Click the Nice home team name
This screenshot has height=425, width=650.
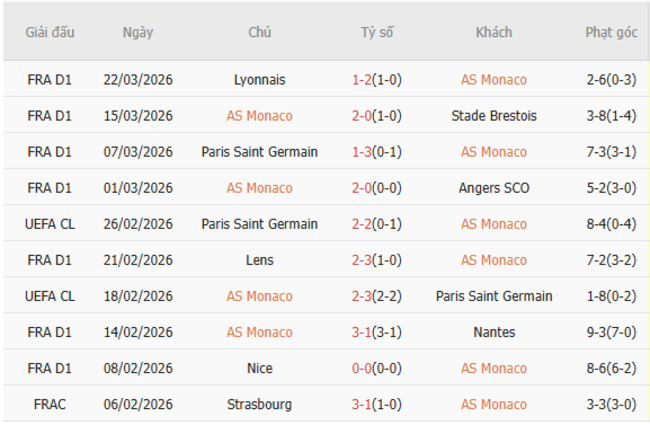point(259,368)
